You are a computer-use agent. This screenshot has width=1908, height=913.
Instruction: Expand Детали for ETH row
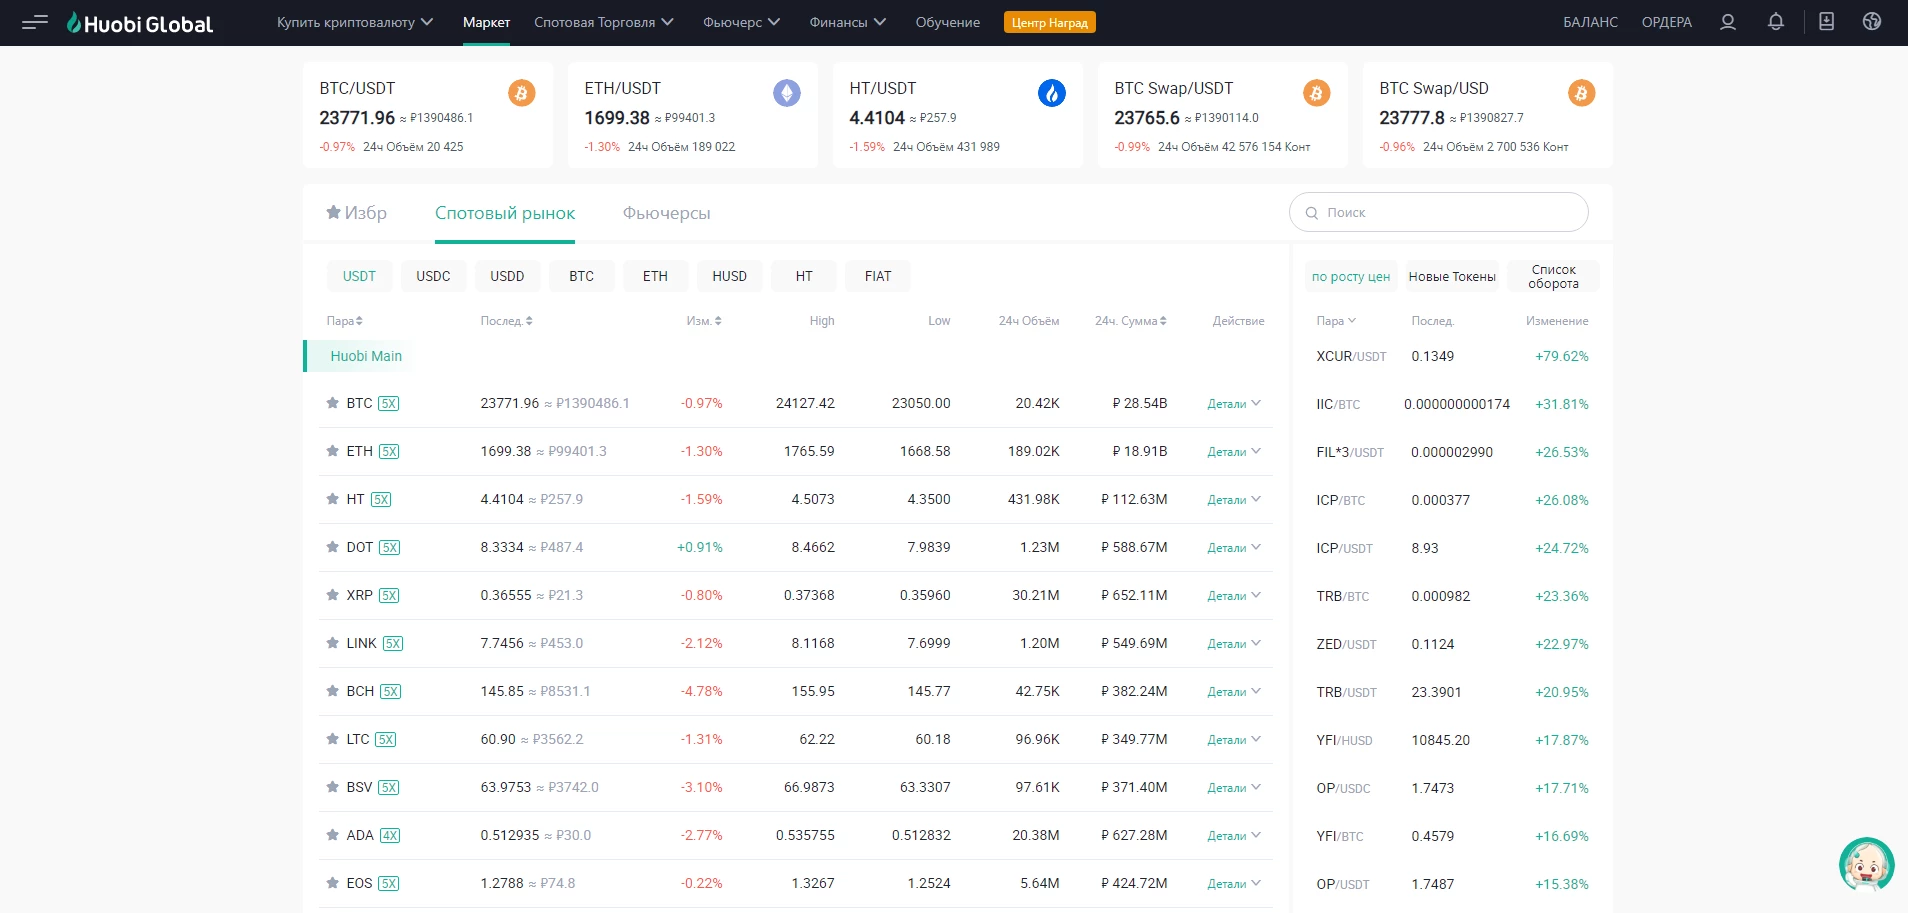[1234, 452]
